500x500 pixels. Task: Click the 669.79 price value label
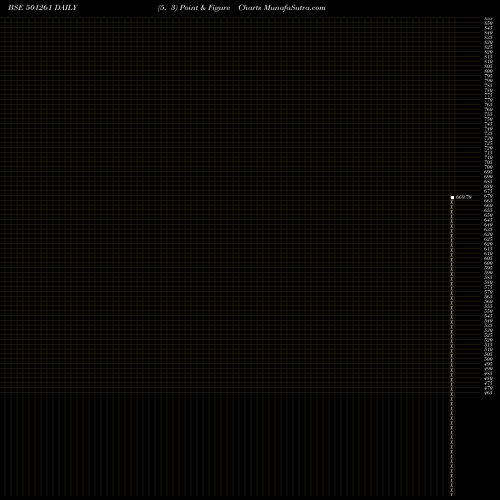point(464,197)
